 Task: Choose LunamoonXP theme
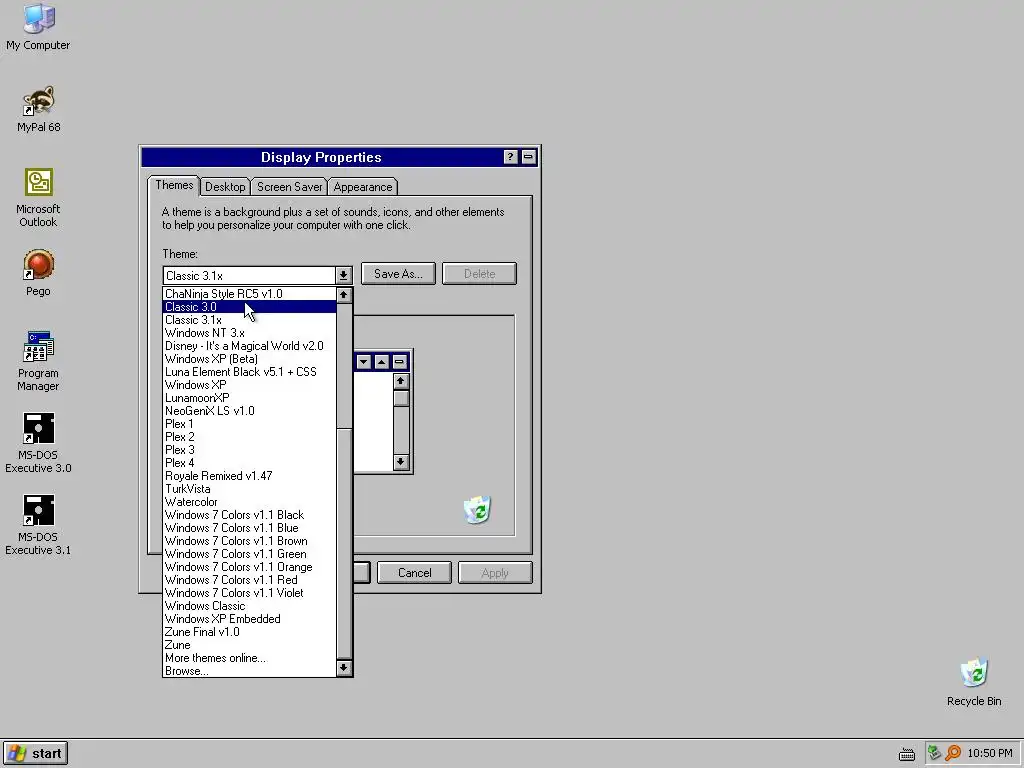[x=249, y=398]
